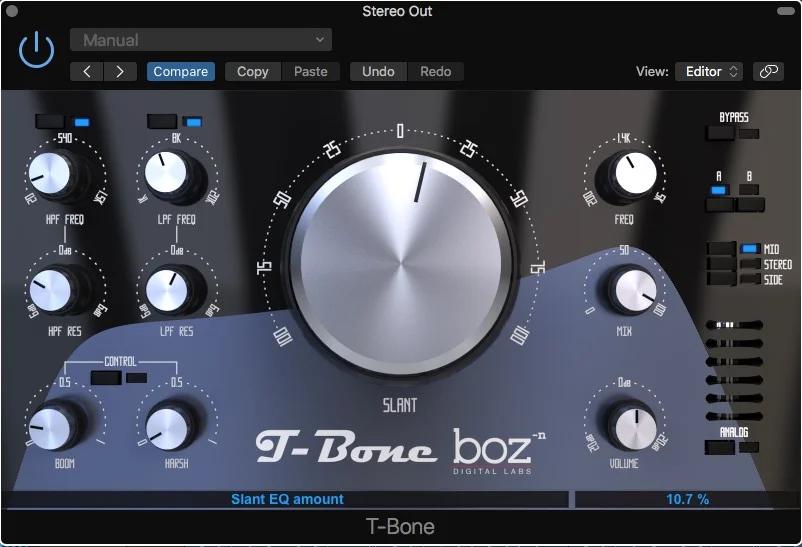This screenshot has height=547, width=802.
Task: Click the Compare button
Action: coord(181,72)
